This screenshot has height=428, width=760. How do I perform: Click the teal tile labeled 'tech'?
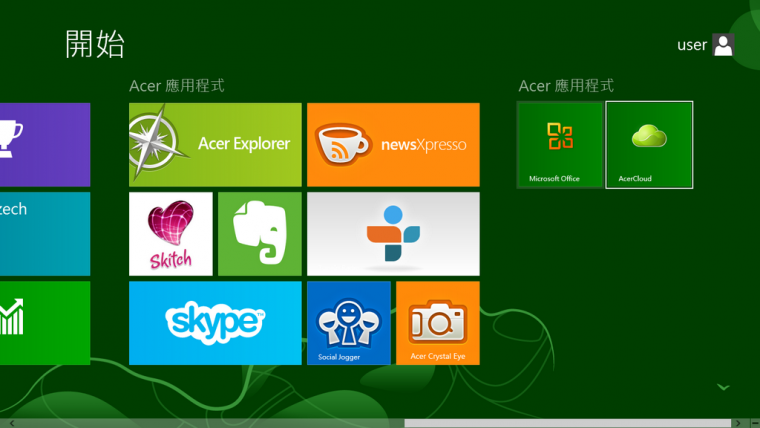coord(44,233)
